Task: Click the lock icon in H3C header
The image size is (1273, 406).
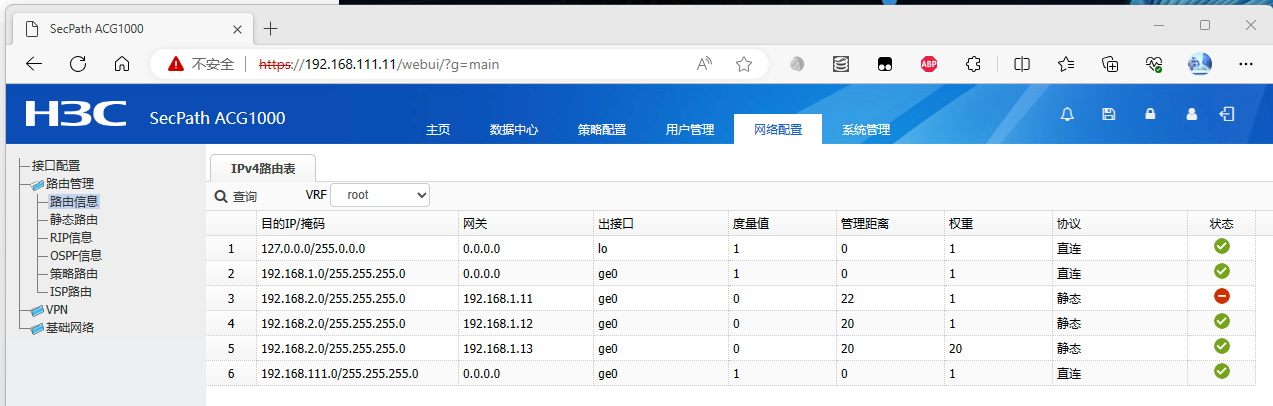Action: point(1150,114)
